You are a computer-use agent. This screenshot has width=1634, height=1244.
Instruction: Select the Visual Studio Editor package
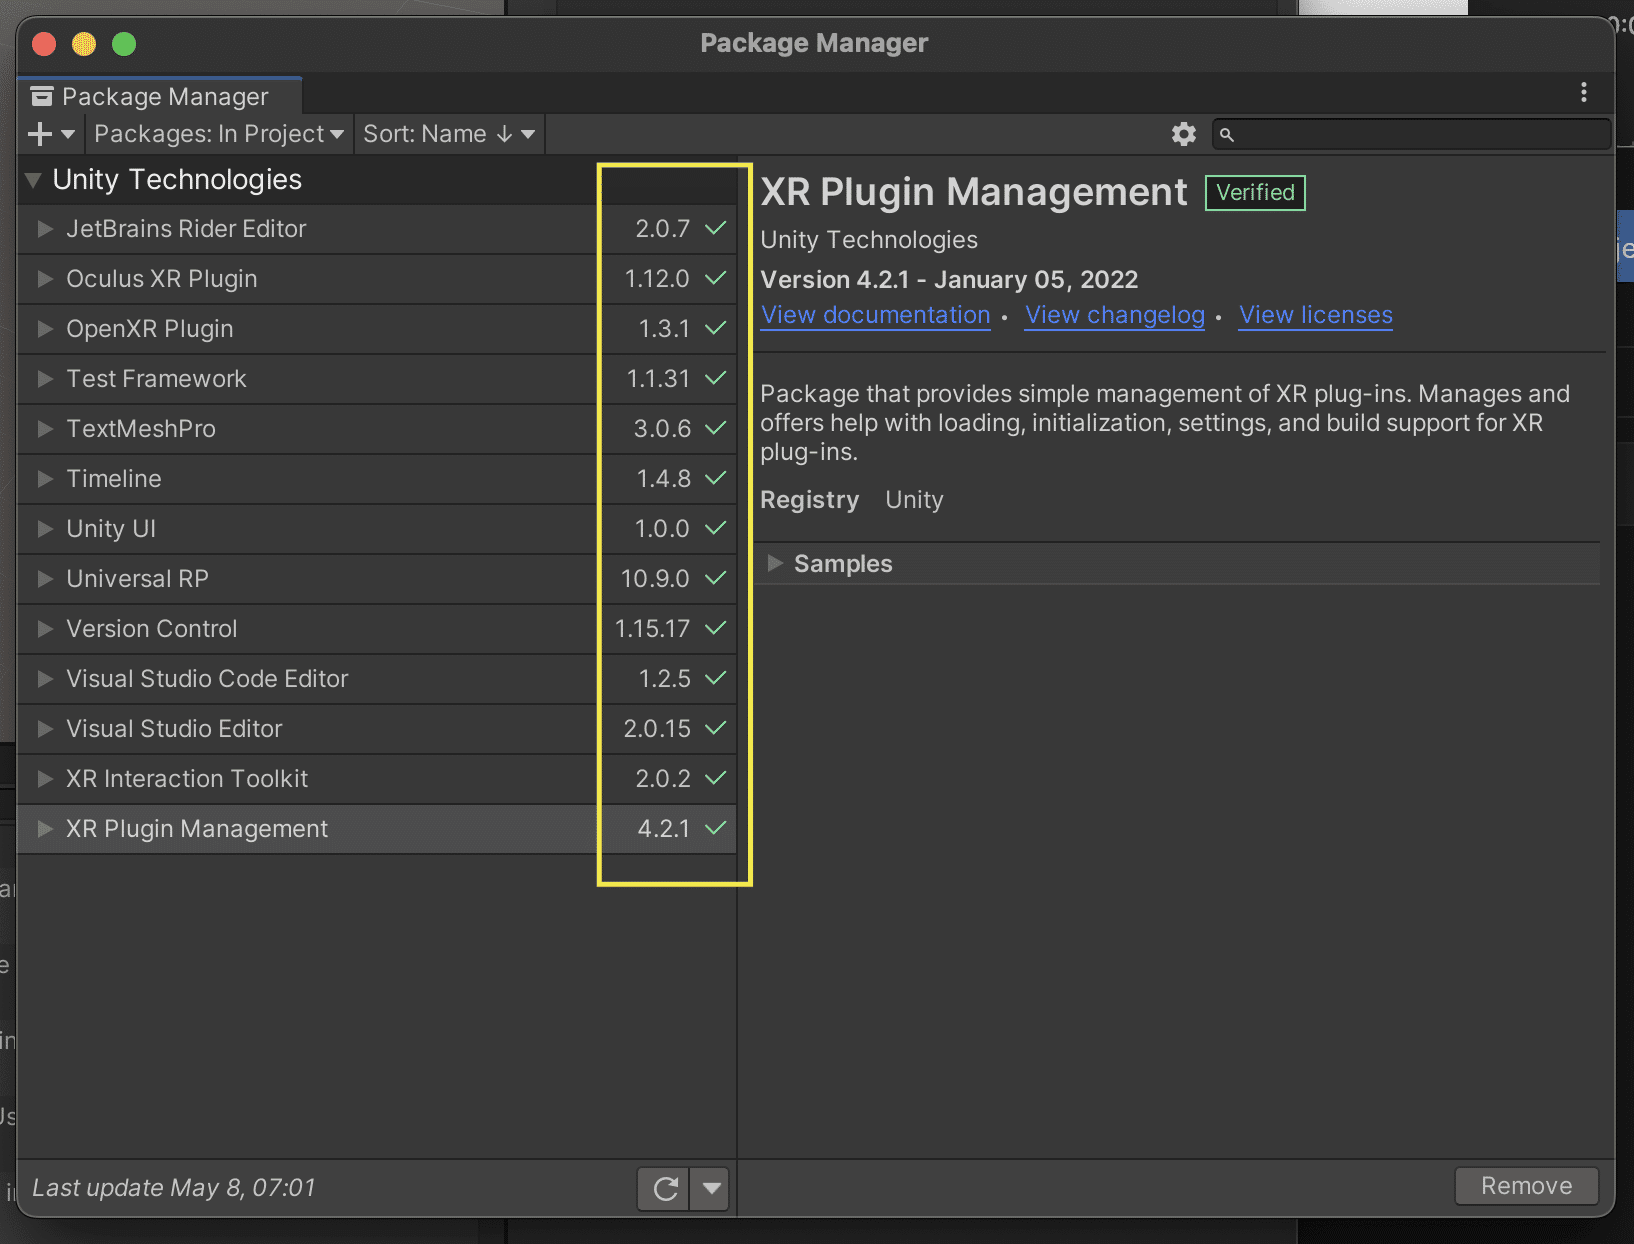pos(376,729)
